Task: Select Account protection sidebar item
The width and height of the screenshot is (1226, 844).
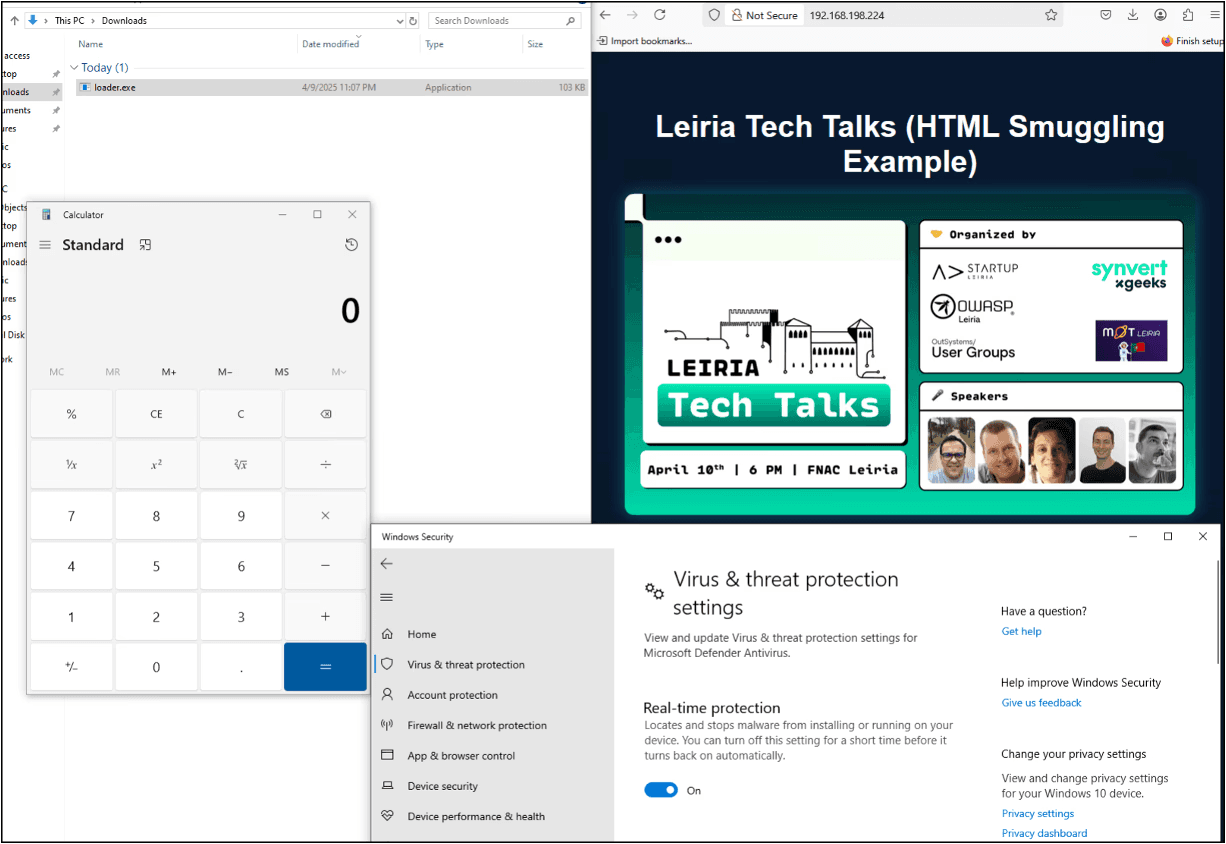Action: coord(493,695)
